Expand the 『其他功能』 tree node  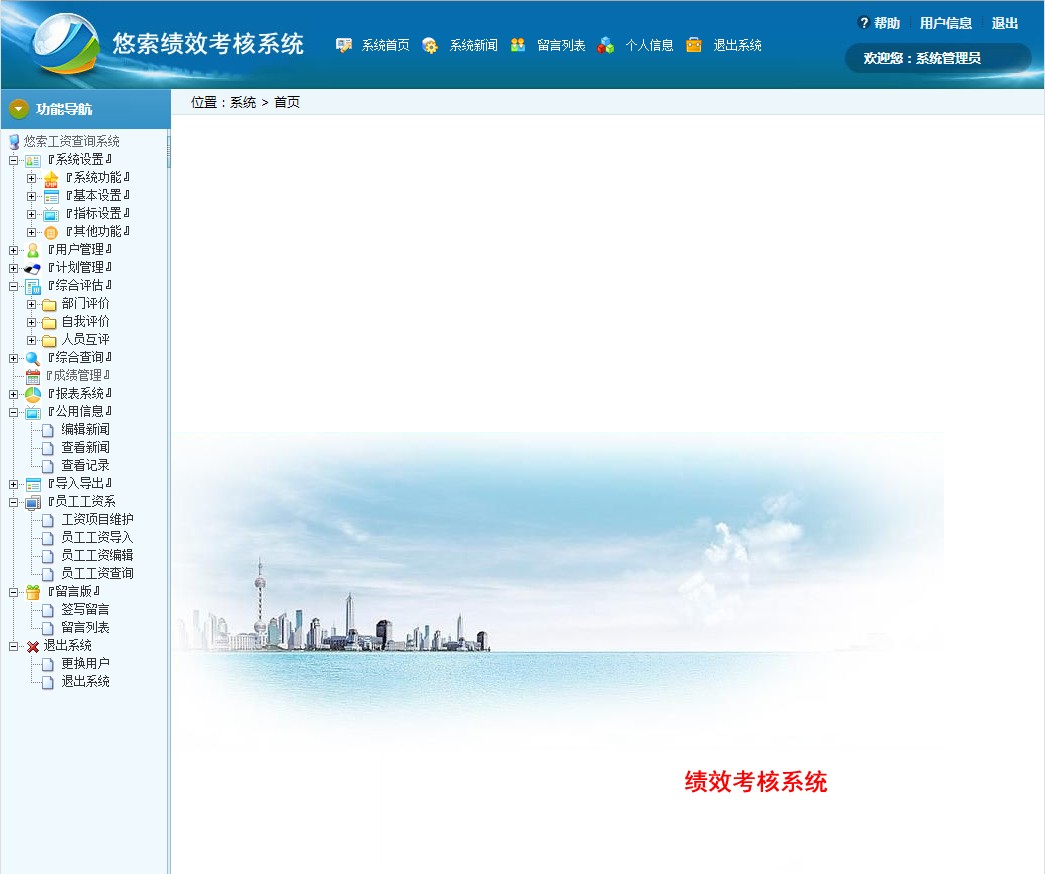pos(31,232)
